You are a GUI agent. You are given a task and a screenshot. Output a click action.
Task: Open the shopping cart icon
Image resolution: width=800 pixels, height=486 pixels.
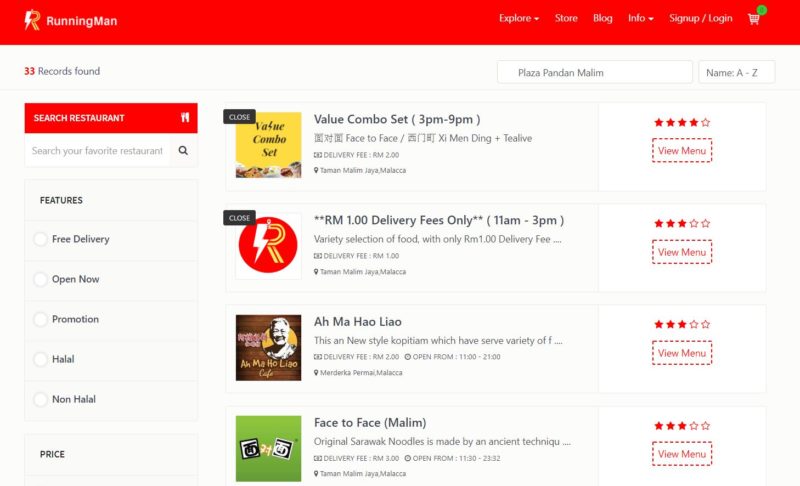tap(754, 19)
